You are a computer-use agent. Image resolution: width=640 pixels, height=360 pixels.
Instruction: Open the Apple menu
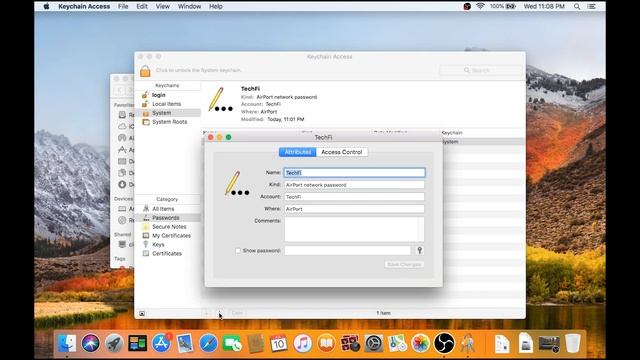[x=46, y=6]
